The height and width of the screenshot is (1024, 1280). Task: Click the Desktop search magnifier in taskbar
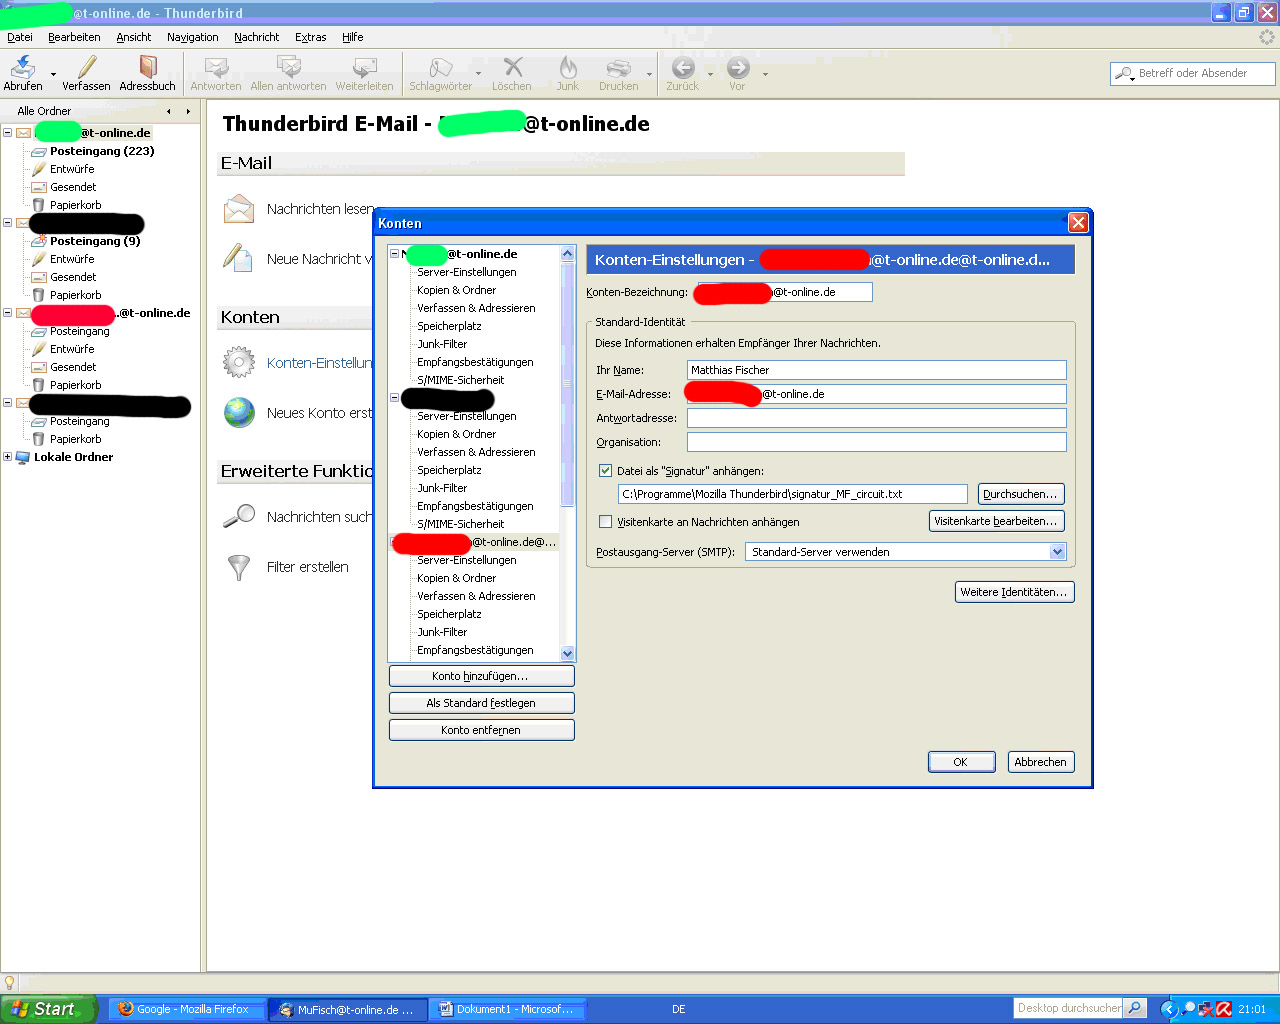tap(1135, 1008)
